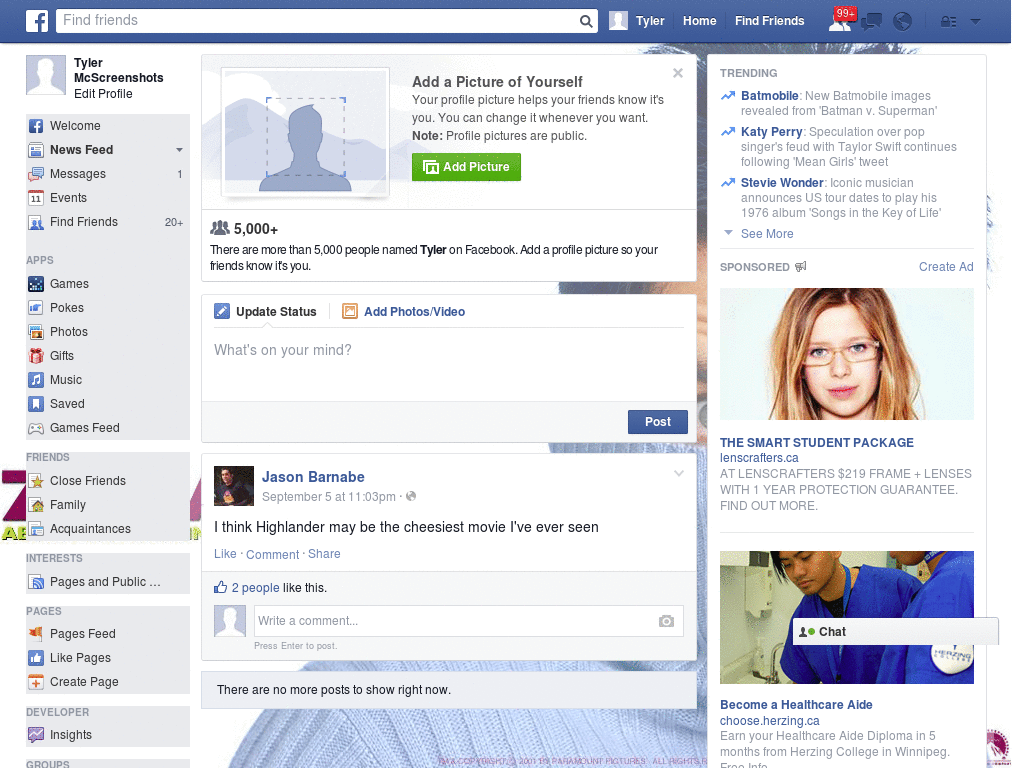Image resolution: width=1024 pixels, height=768 pixels.
Task: Click the Close Friends star icon
Action: click(x=36, y=481)
